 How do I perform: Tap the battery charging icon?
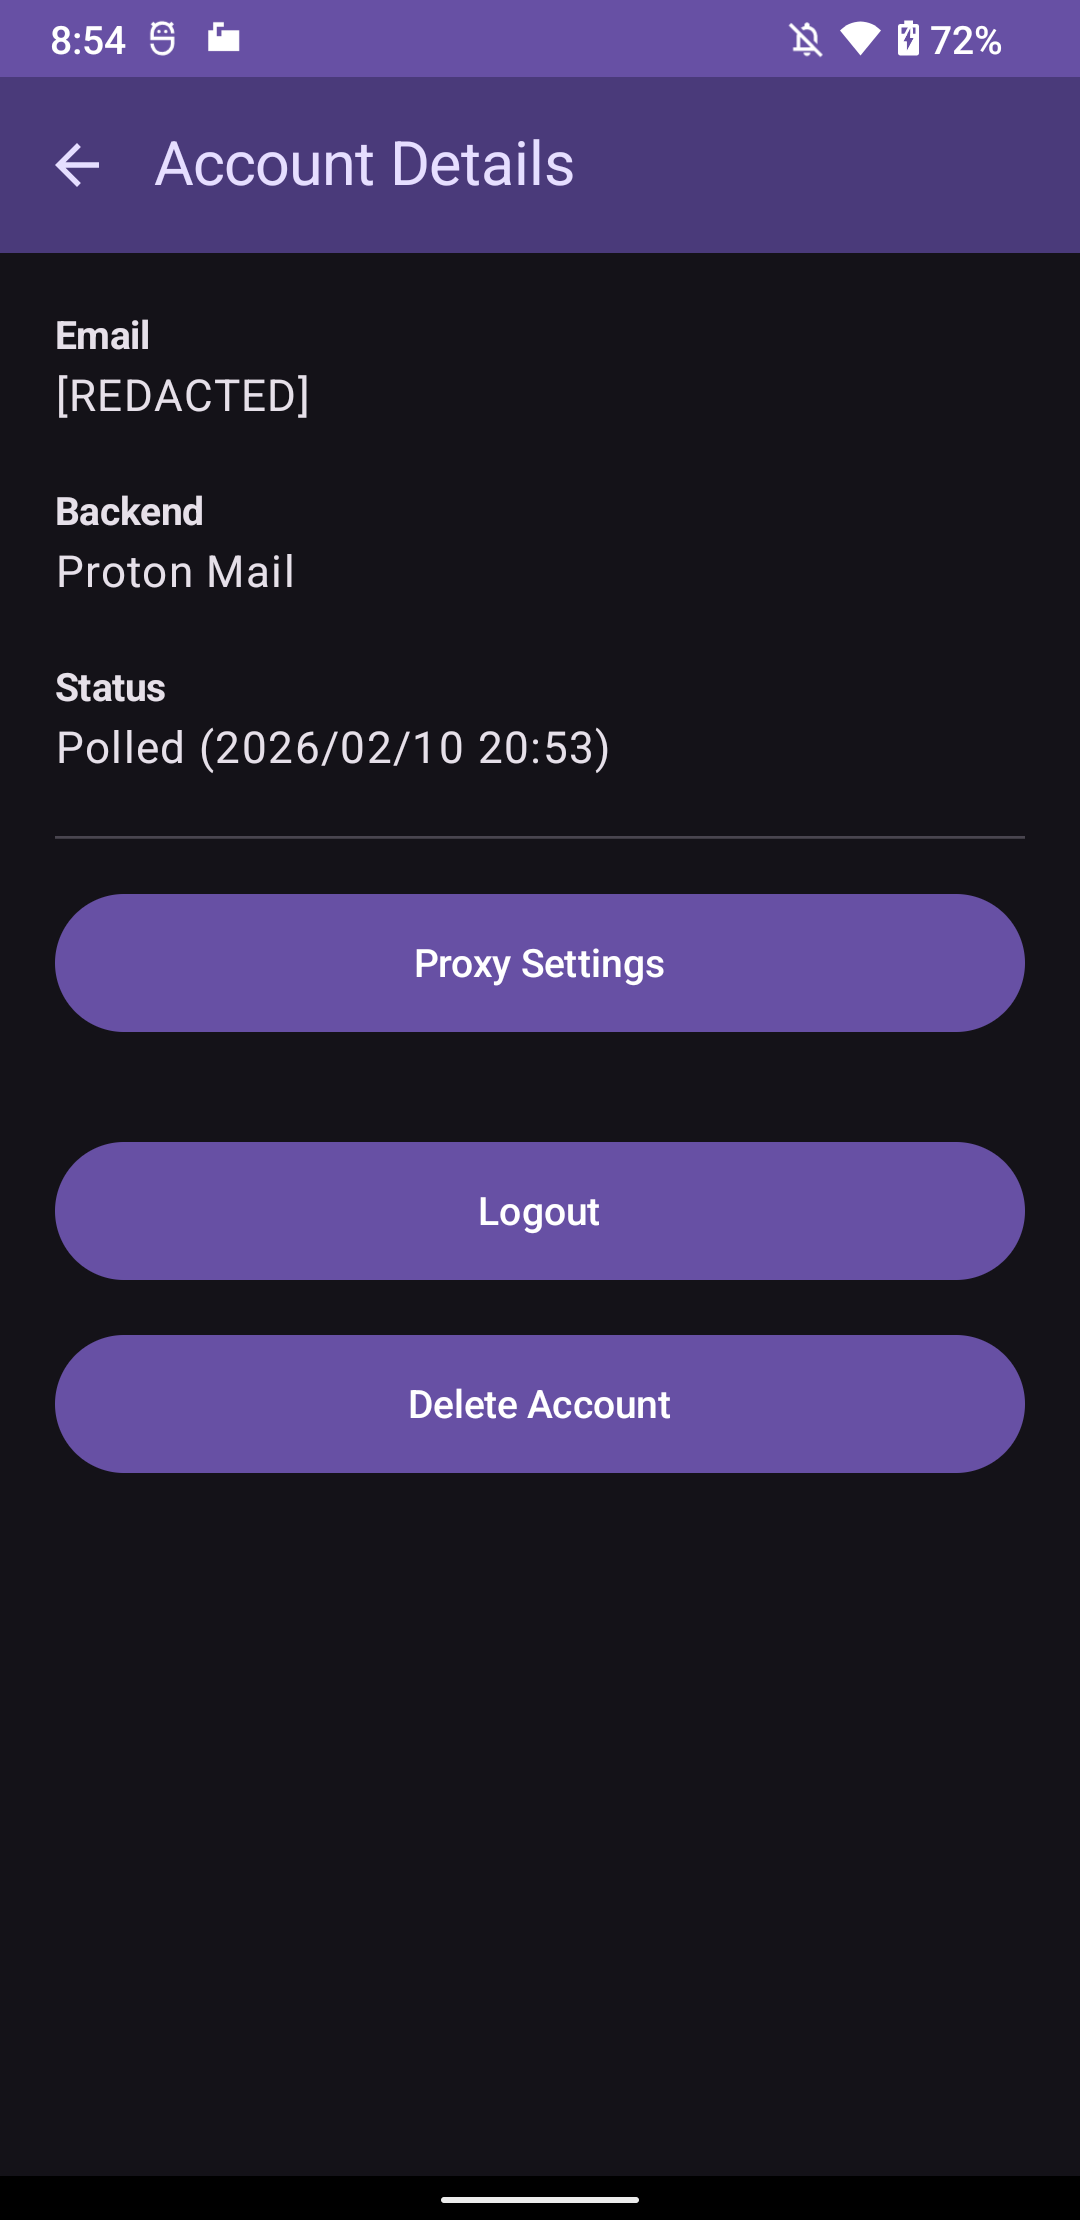908,39
